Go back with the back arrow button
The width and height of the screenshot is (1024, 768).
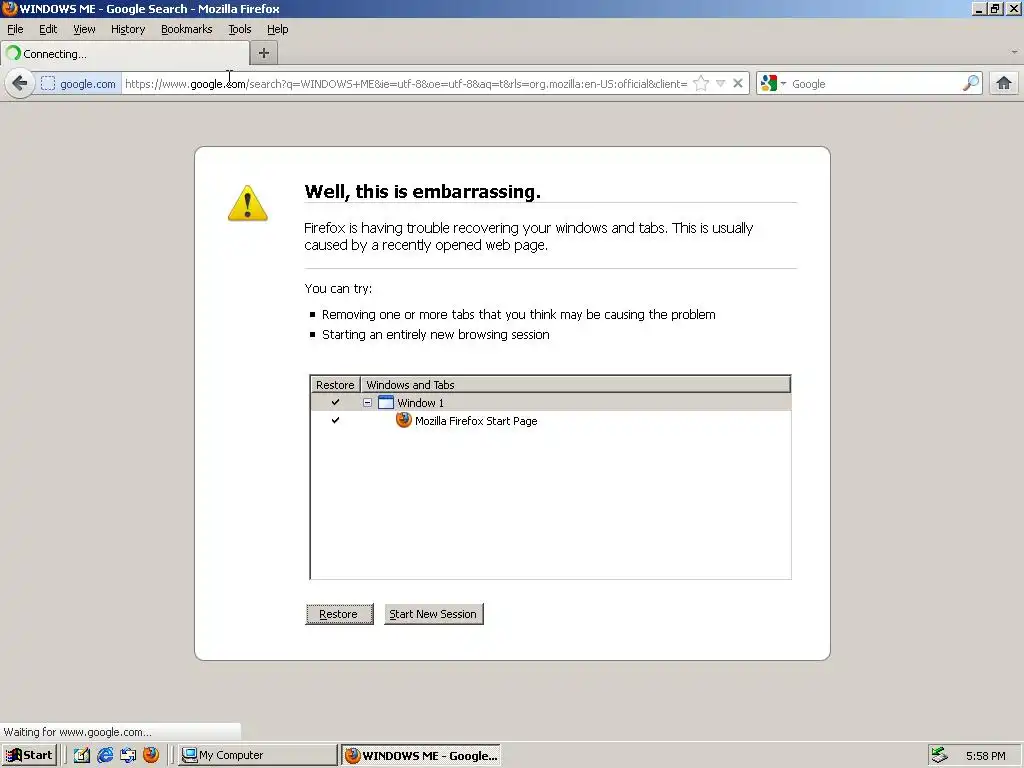click(20, 84)
